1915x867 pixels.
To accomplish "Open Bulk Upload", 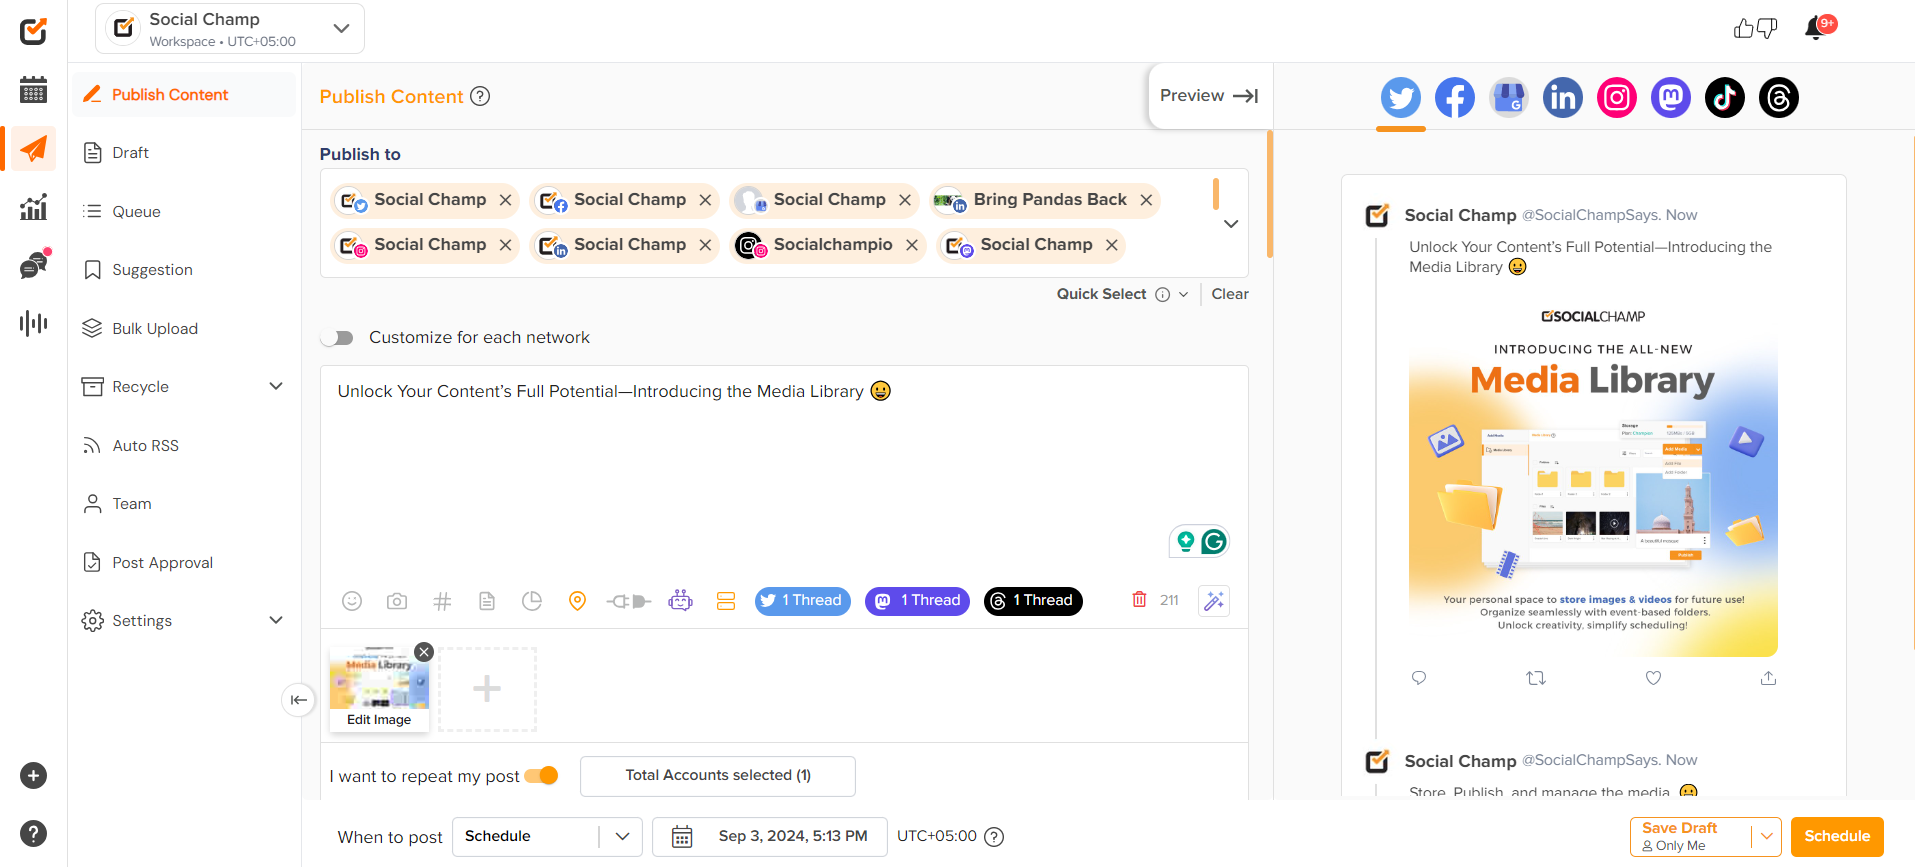I will [x=155, y=329].
